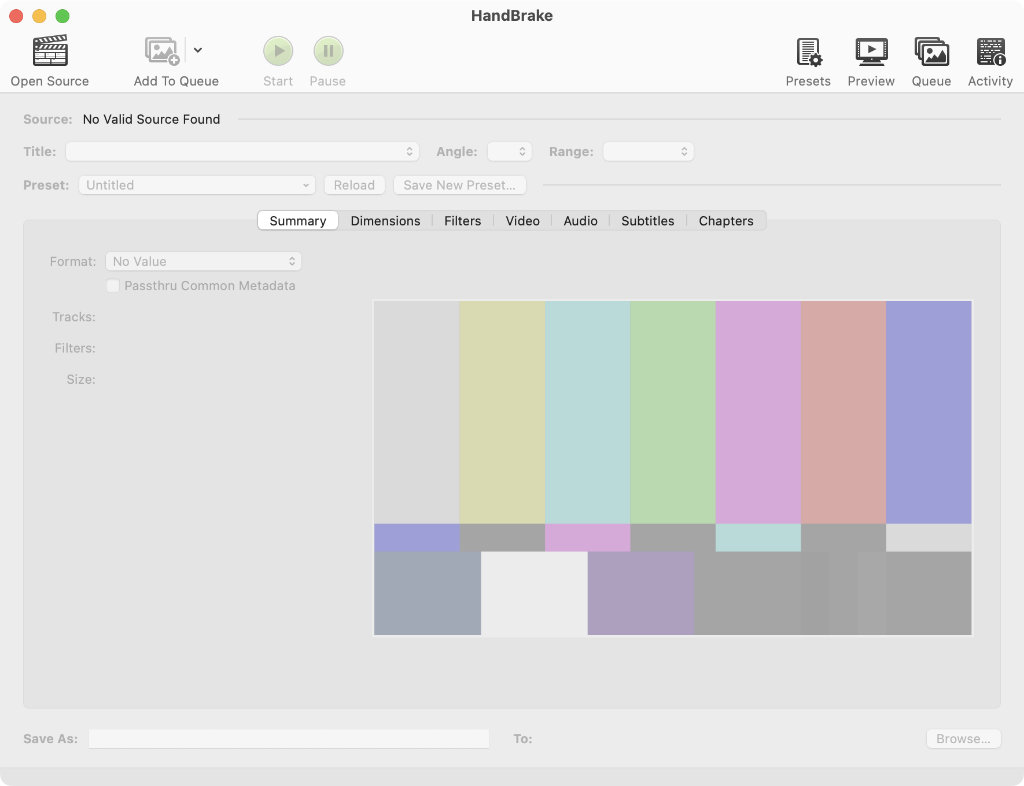Switch to the Subtitles tab
Screen dimensions: 1024x786
click(x=647, y=221)
